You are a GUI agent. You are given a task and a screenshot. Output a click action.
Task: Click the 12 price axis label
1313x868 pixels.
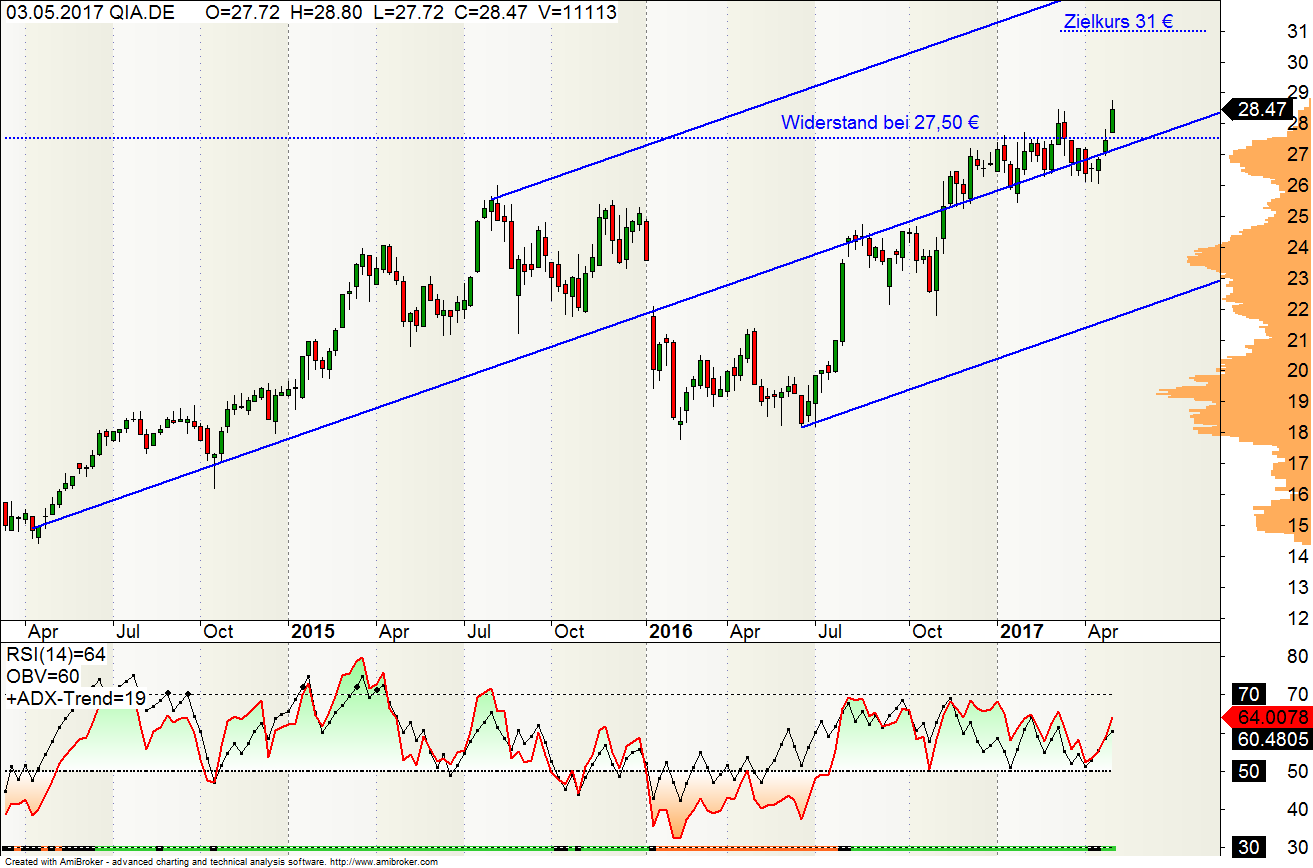[1297, 617]
